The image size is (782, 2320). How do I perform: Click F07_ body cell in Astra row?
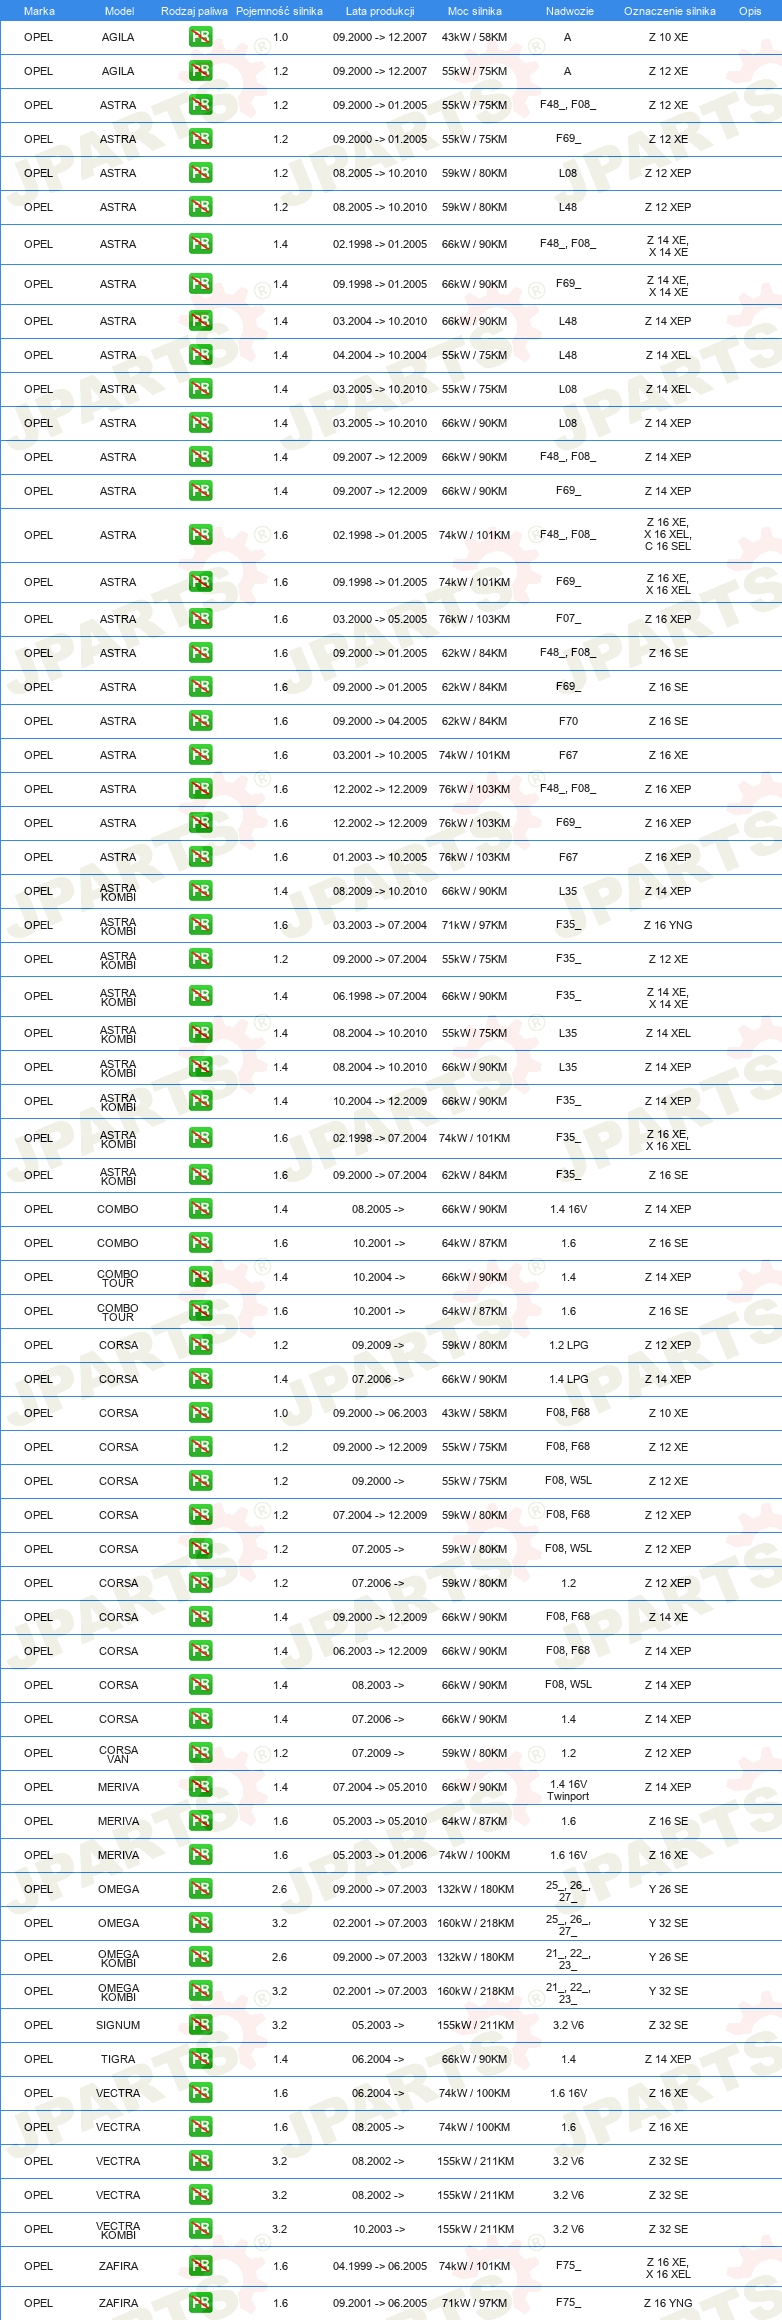click(x=568, y=619)
